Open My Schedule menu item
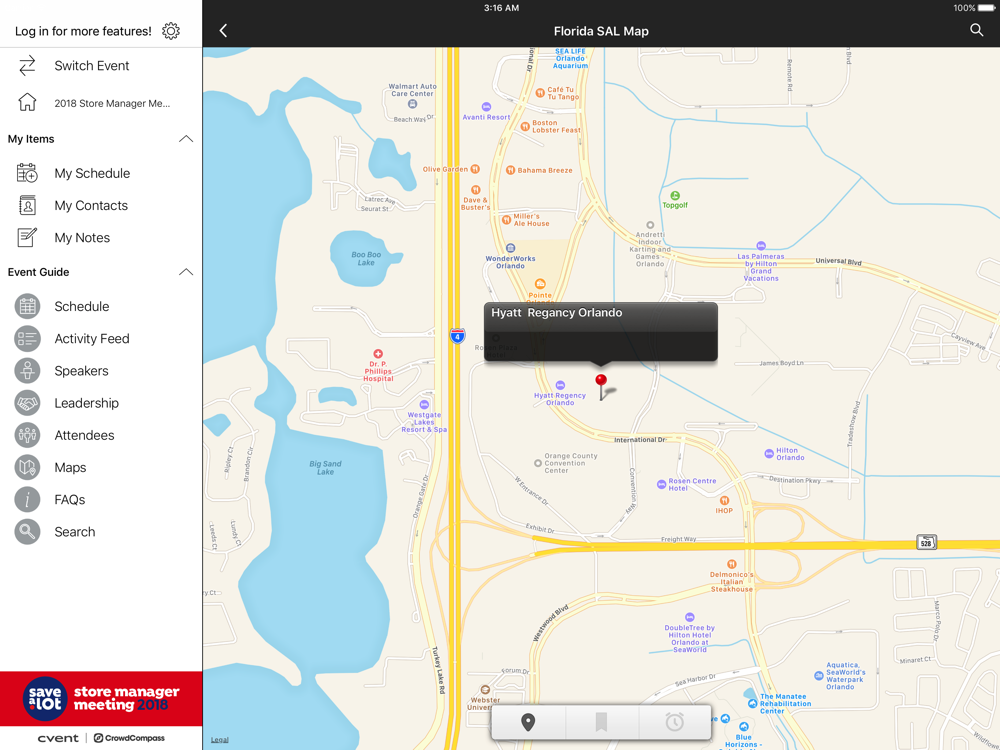The width and height of the screenshot is (1000, 750). [x=101, y=173]
